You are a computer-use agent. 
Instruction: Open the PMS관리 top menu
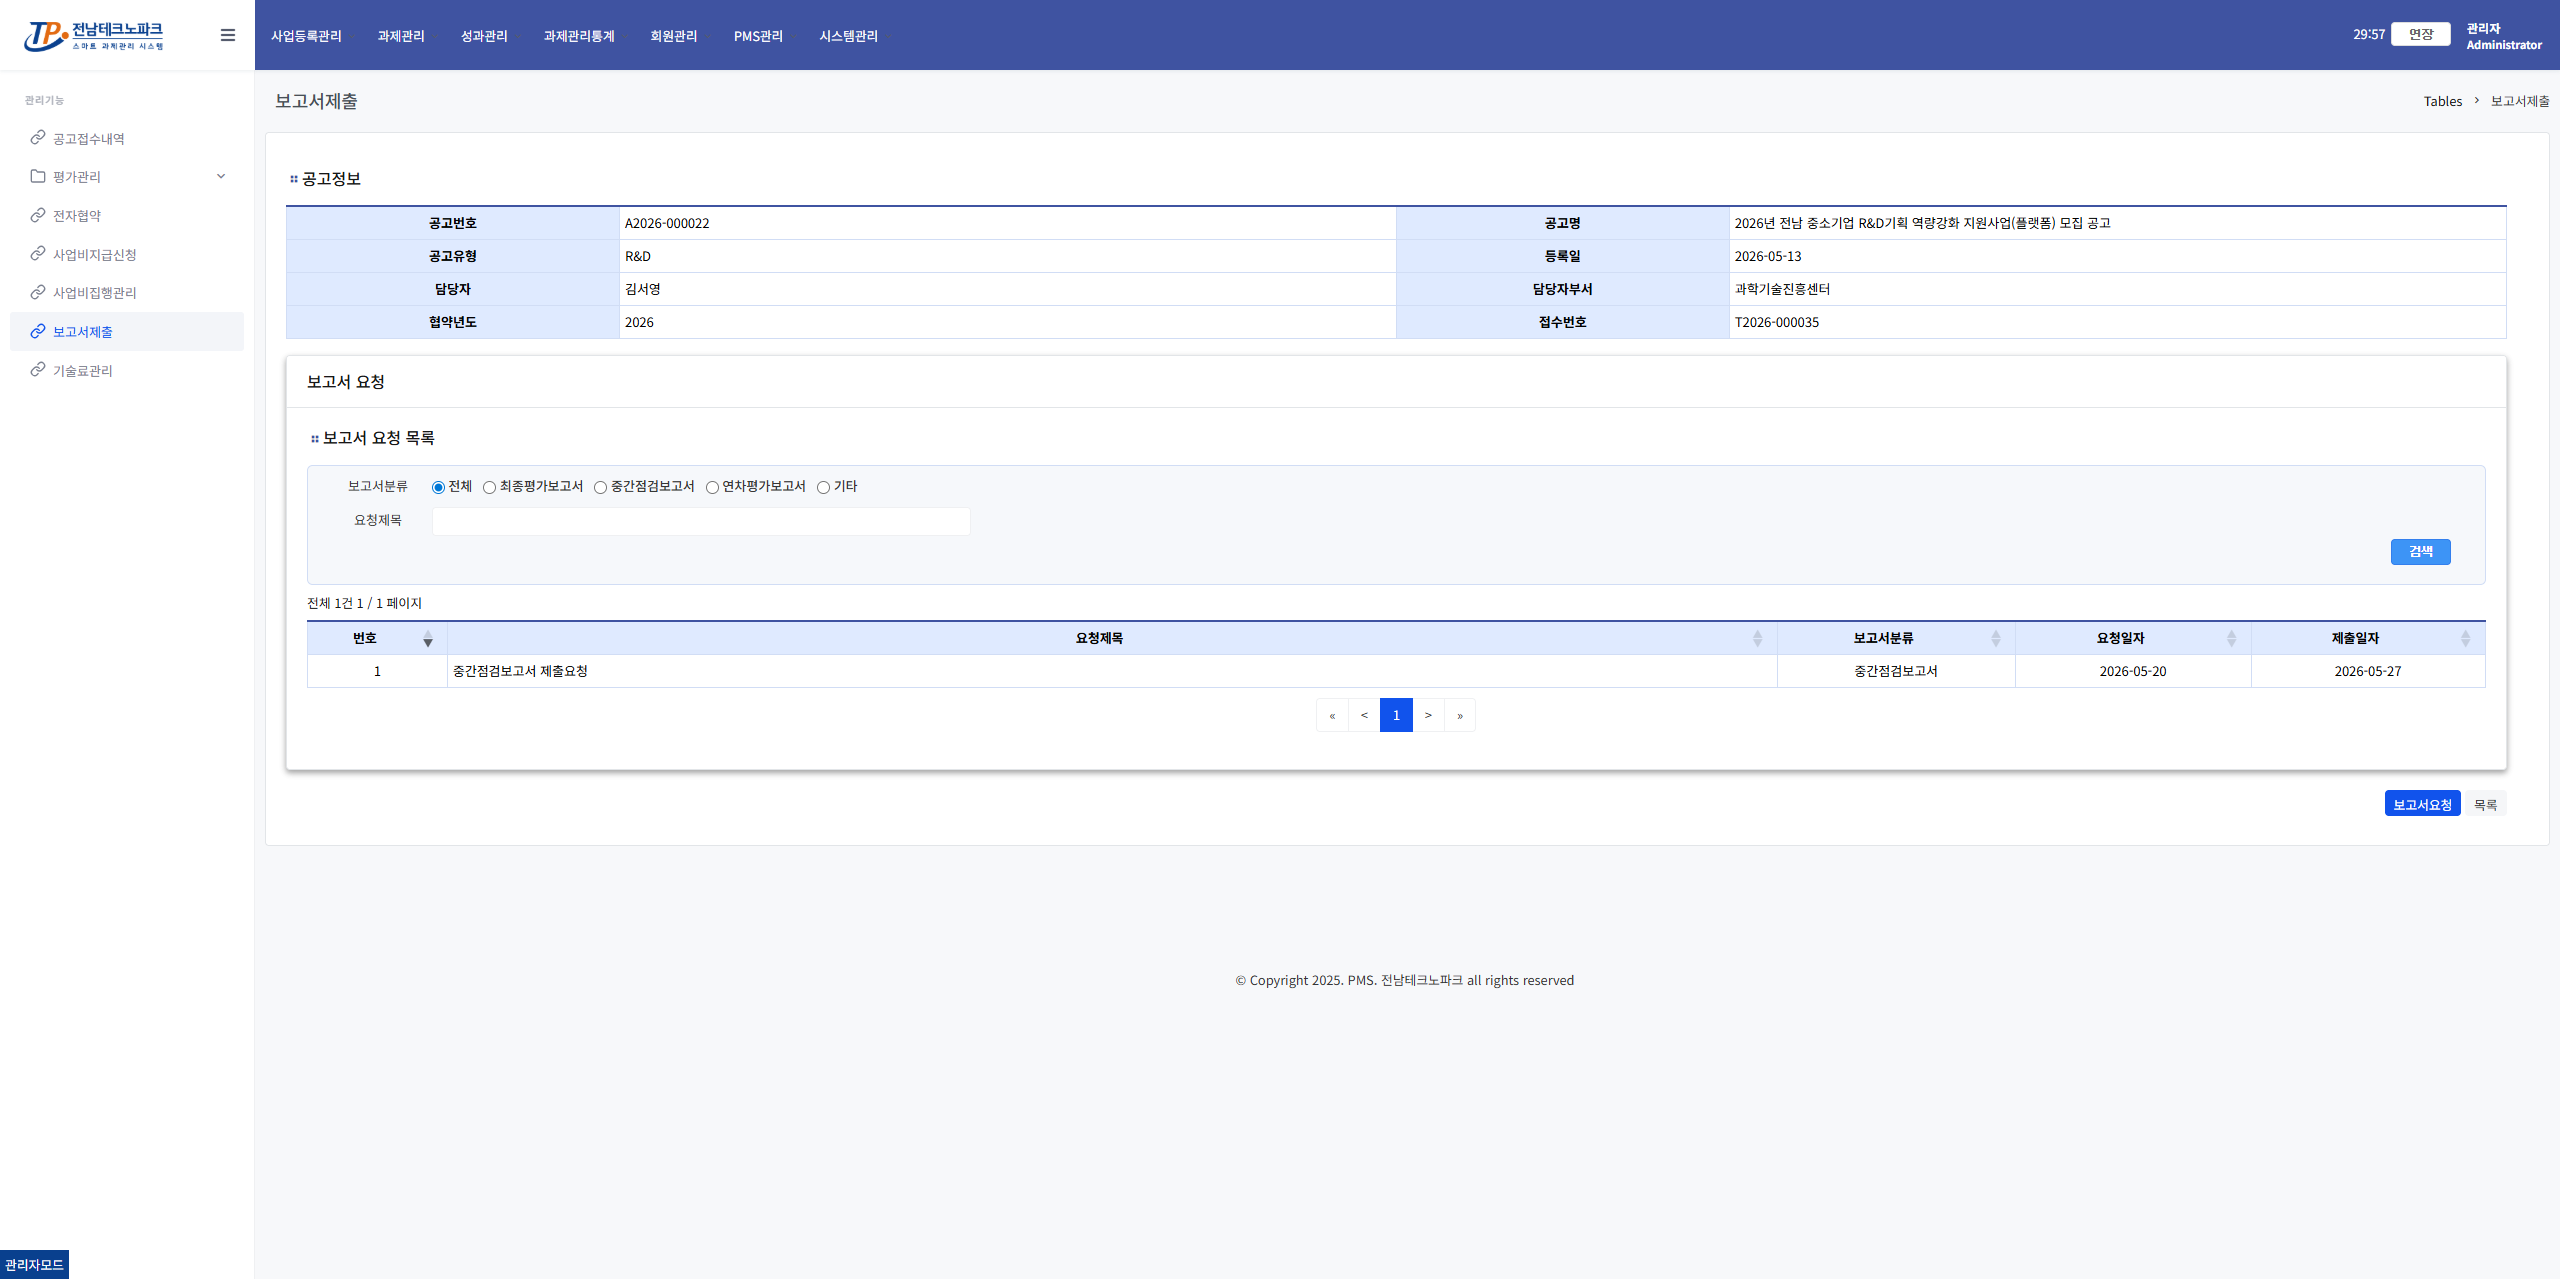[x=758, y=36]
